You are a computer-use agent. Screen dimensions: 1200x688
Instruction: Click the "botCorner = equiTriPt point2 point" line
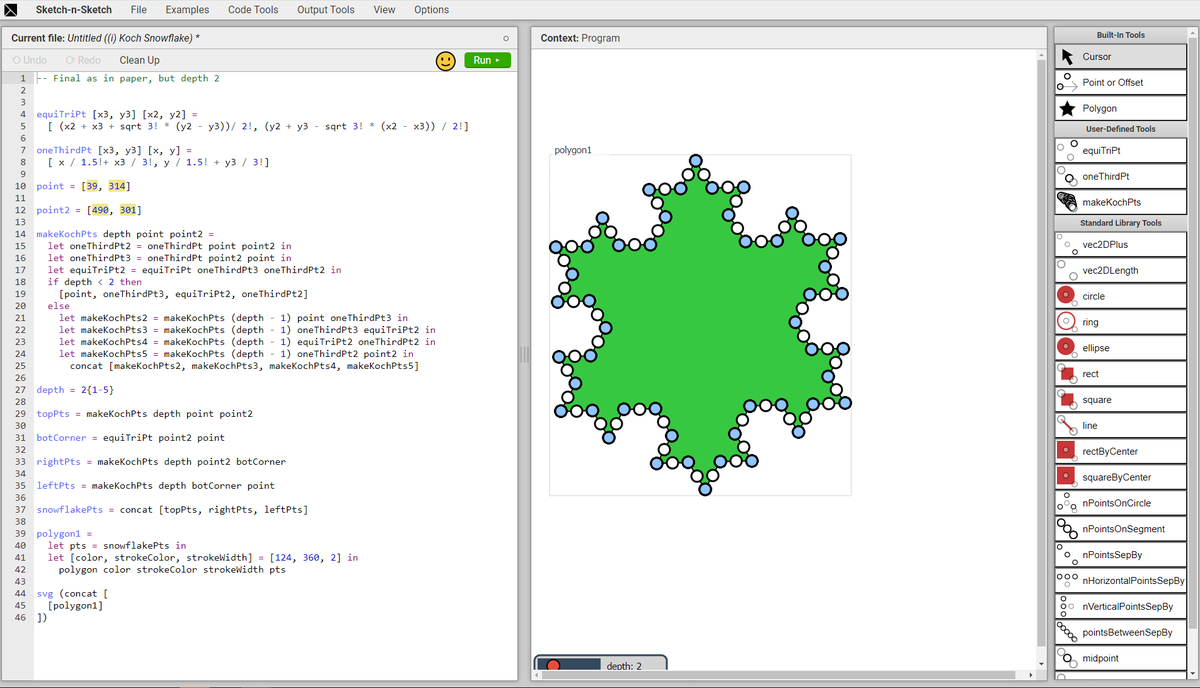pyautogui.click(x=130, y=438)
